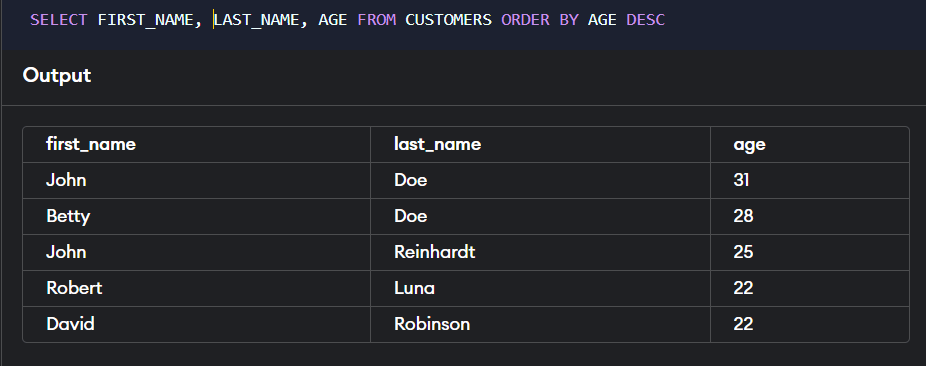926x366 pixels.
Task: Click the ORDER keyword in the query
Action: [525, 19]
